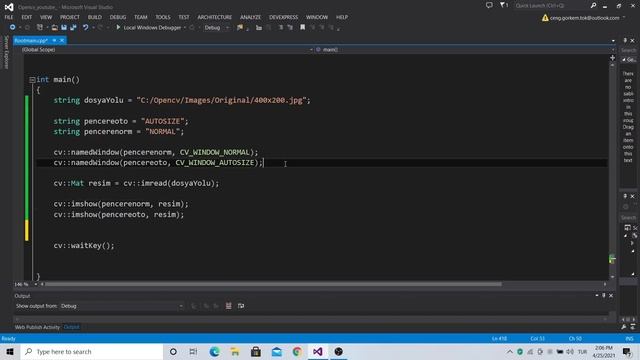
Task: Select Output tab at the bottom
Action: (71, 327)
